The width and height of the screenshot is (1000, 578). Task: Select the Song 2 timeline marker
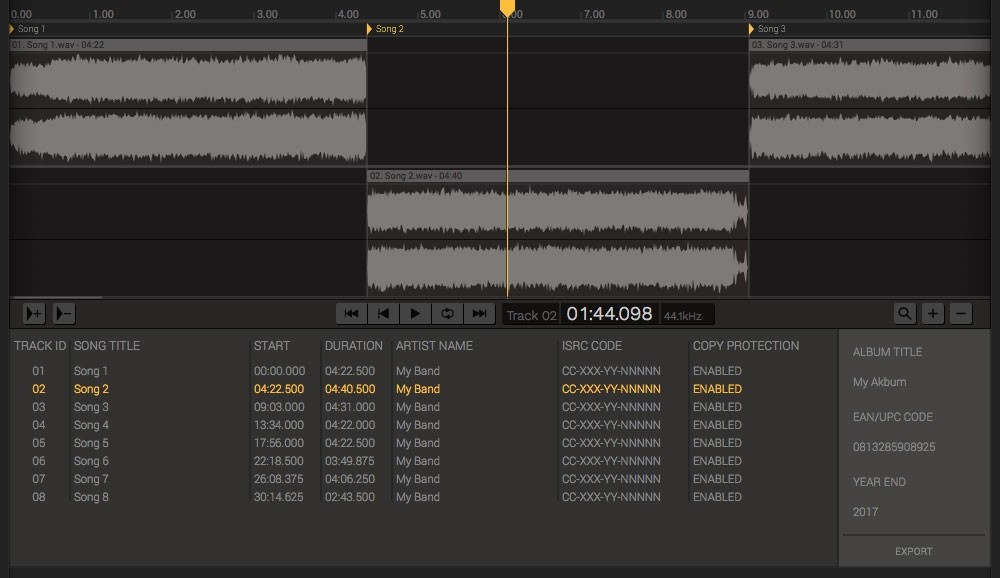[385, 29]
